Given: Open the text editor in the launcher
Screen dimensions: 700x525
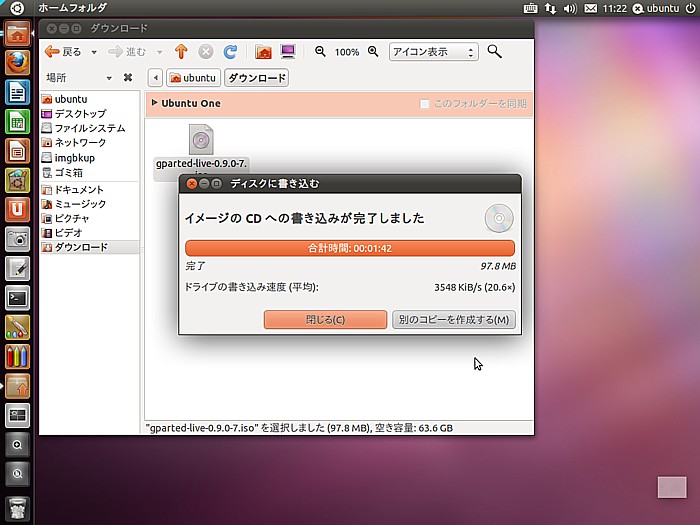Looking at the screenshot, I should coord(17,268).
